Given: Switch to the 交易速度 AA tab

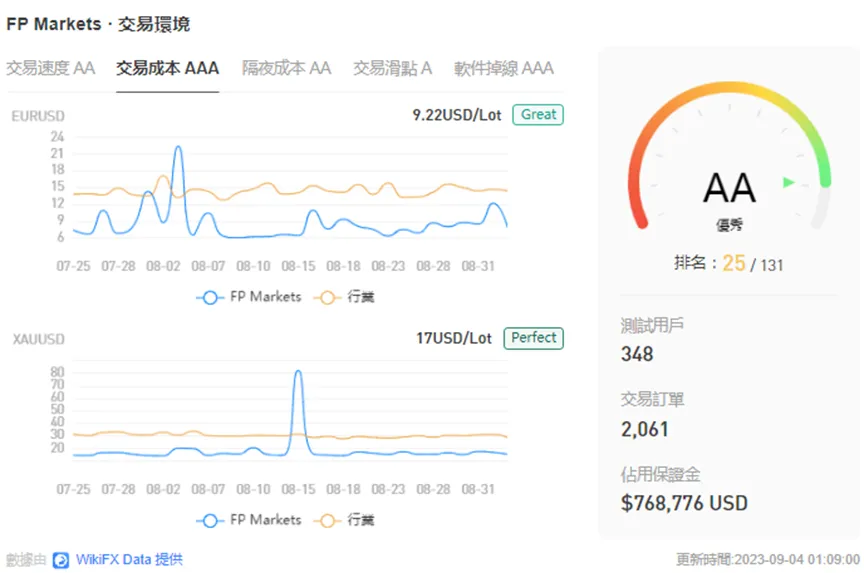Looking at the screenshot, I should point(51,68).
